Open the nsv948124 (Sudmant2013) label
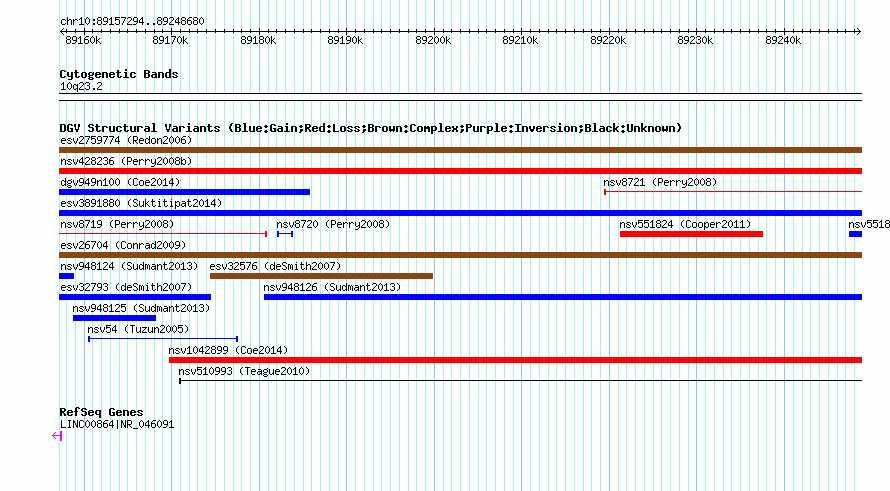 (x=129, y=266)
